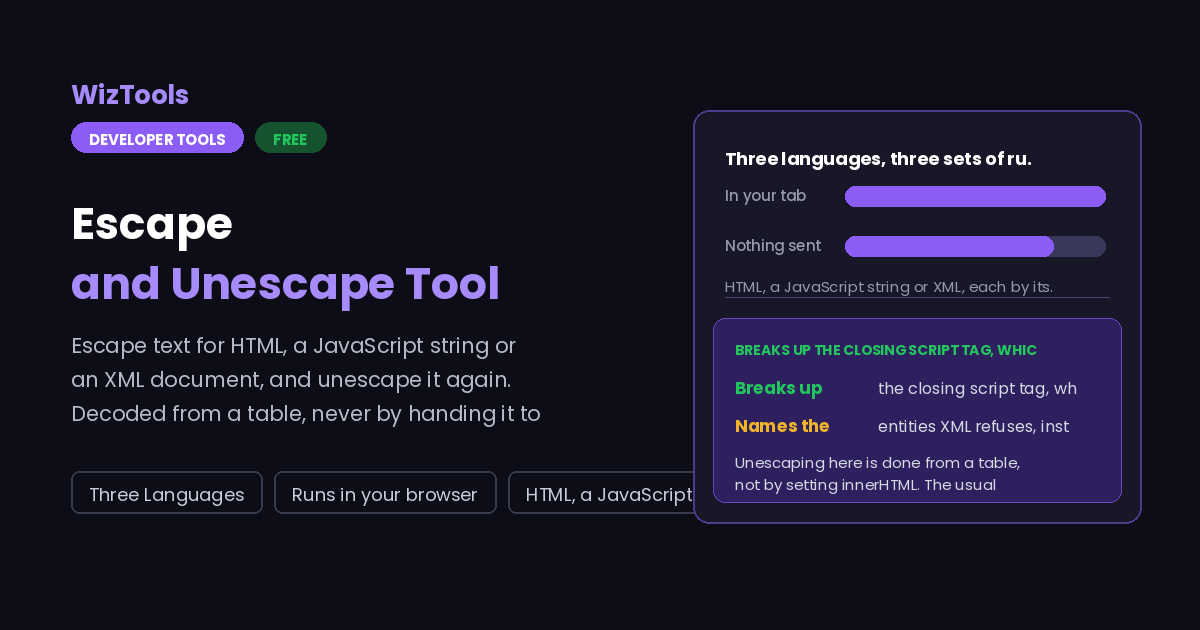Viewport: 1200px width, 630px height.
Task: Click the 'Three languages, three sets of ru.' title
Action: pyautogui.click(x=878, y=159)
